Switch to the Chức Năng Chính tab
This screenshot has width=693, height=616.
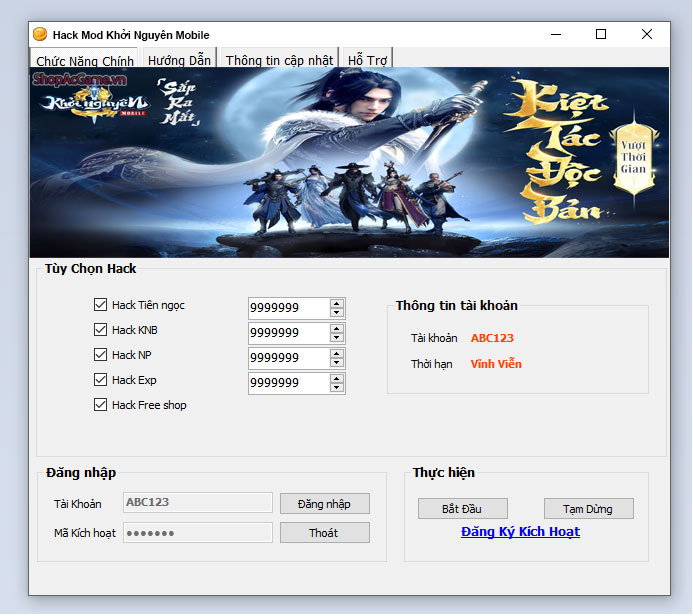(84, 59)
